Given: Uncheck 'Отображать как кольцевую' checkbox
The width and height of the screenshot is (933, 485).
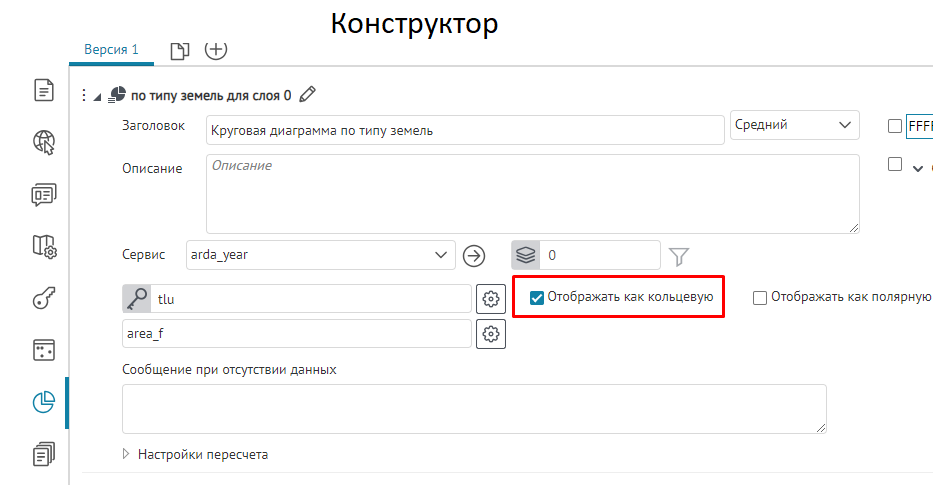Looking at the screenshot, I should 537,298.
